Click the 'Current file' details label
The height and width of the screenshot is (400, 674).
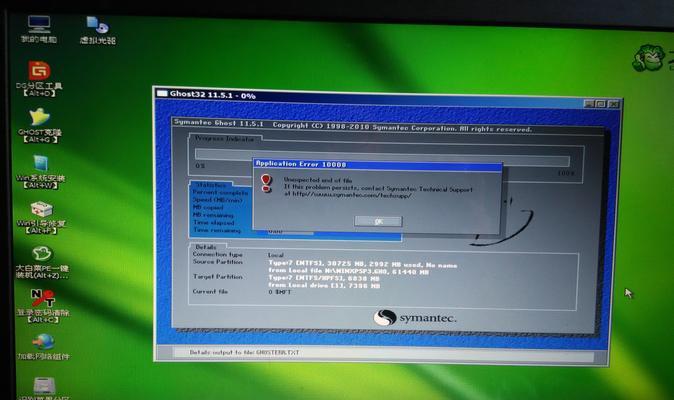[x=210, y=291]
